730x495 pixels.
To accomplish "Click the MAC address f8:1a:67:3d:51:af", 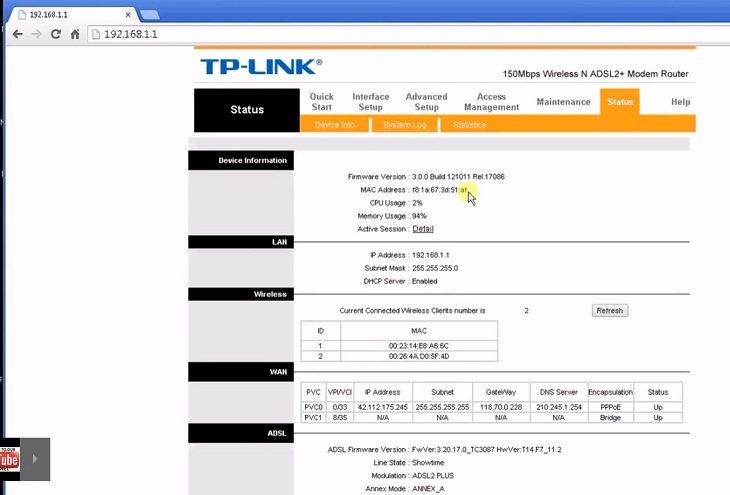I will coord(439,190).
